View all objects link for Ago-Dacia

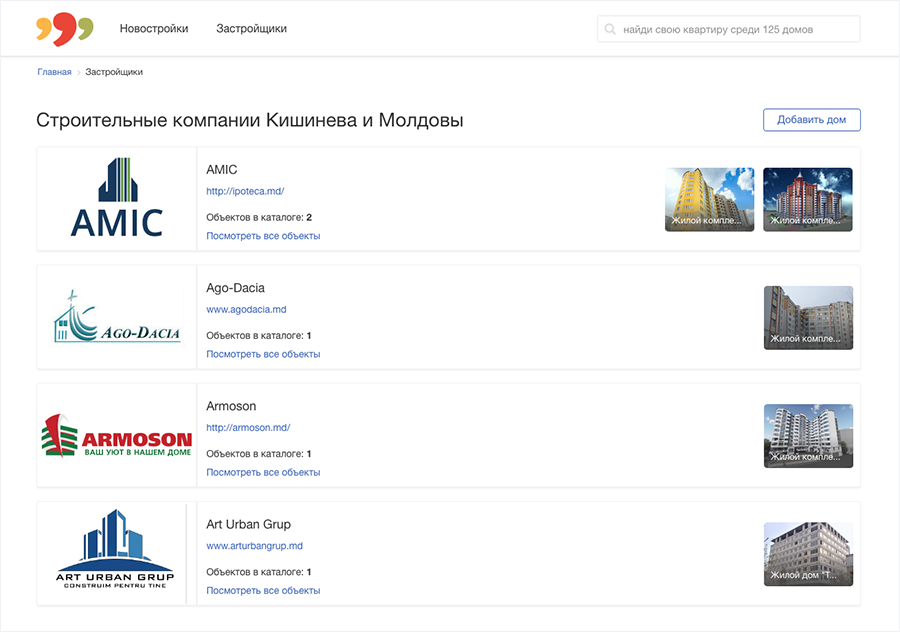263,354
